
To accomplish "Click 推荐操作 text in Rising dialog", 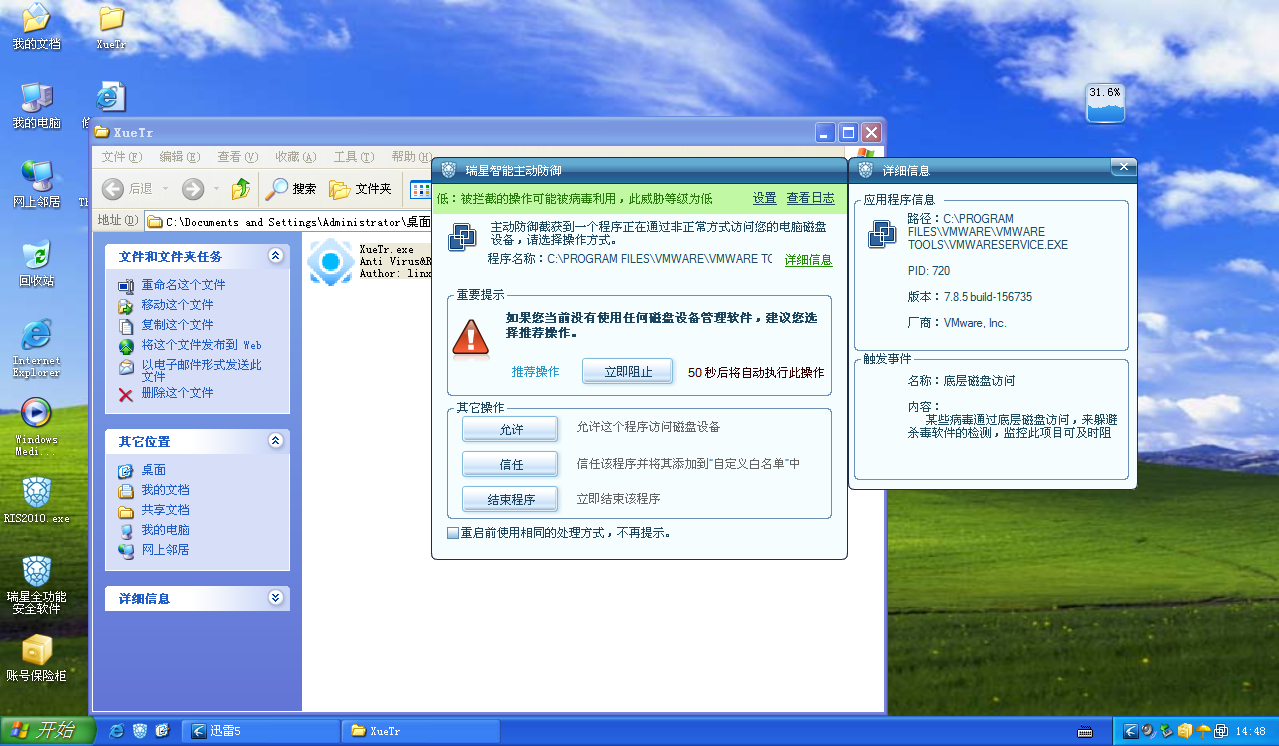I will (x=536, y=372).
